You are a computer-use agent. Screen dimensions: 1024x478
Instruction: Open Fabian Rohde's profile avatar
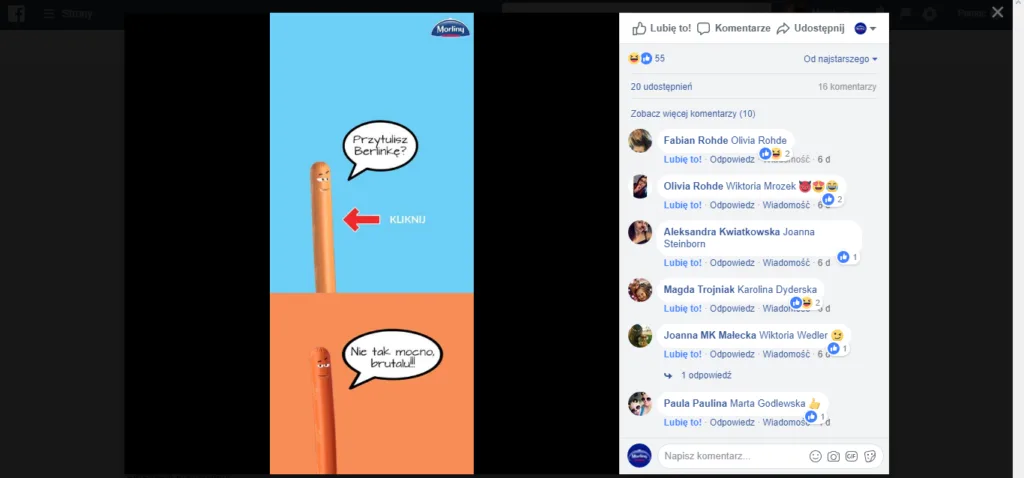tap(640, 140)
